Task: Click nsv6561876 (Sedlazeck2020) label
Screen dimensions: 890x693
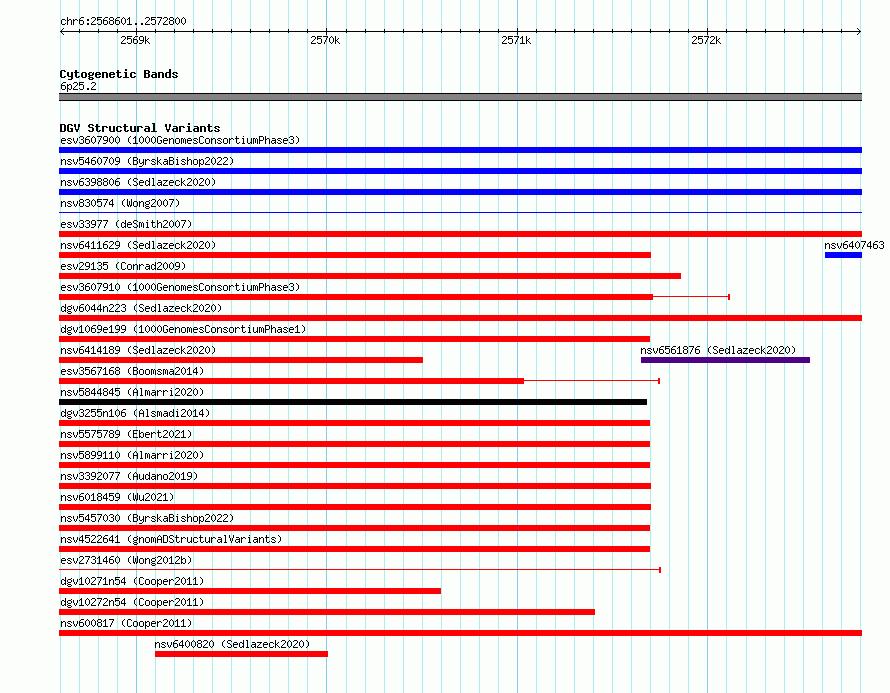Action: tap(718, 350)
